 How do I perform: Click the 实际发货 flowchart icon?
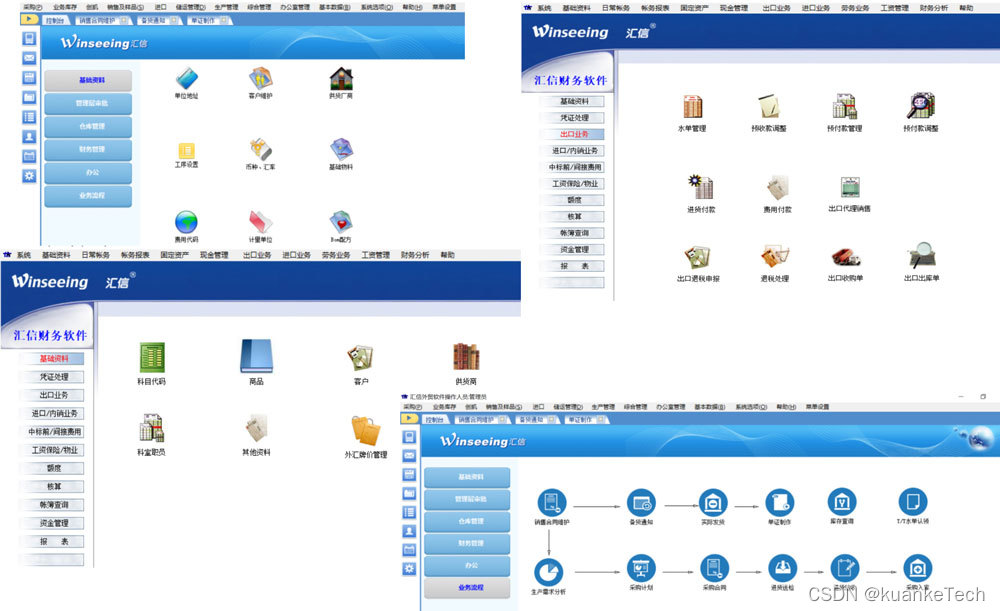point(713,503)
